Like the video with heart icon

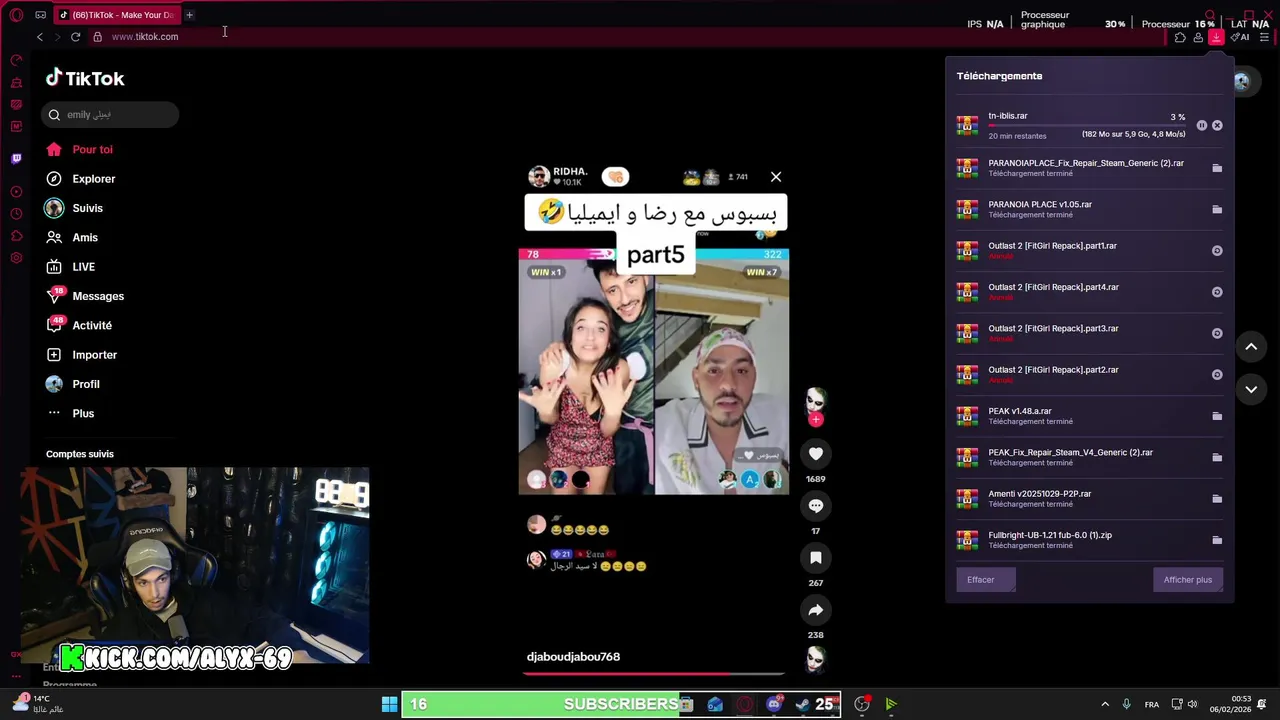[x=816, y=454]
